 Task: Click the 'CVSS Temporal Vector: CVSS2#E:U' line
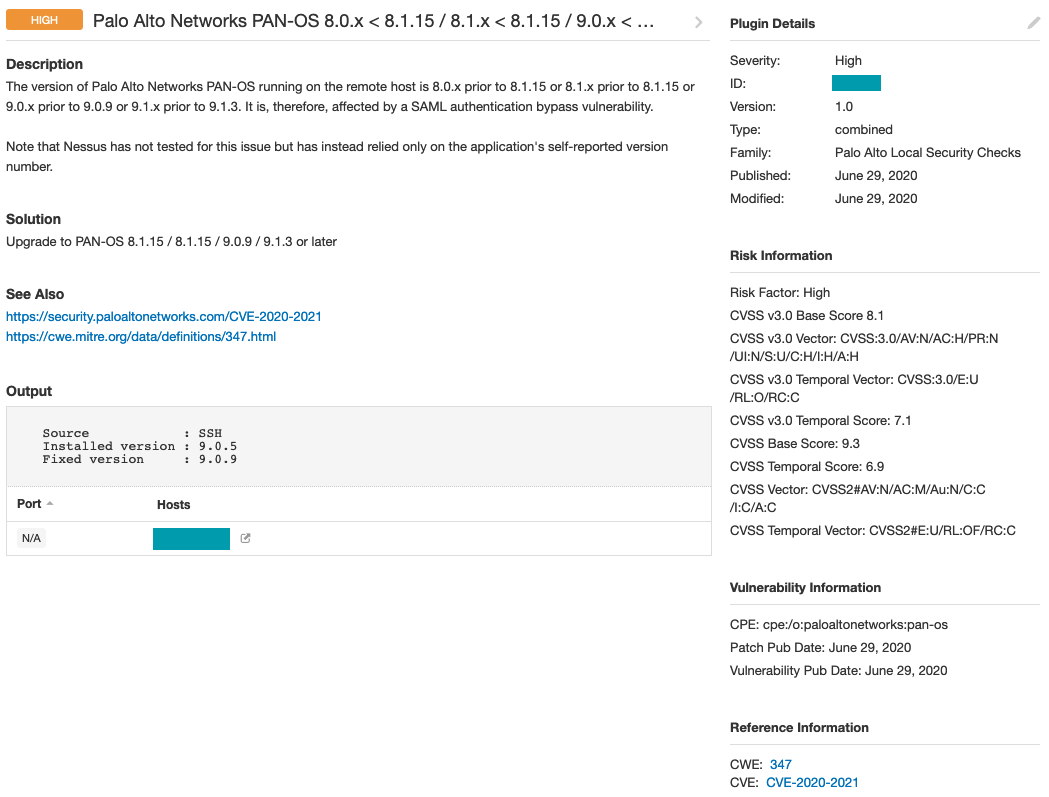(873, 531)
